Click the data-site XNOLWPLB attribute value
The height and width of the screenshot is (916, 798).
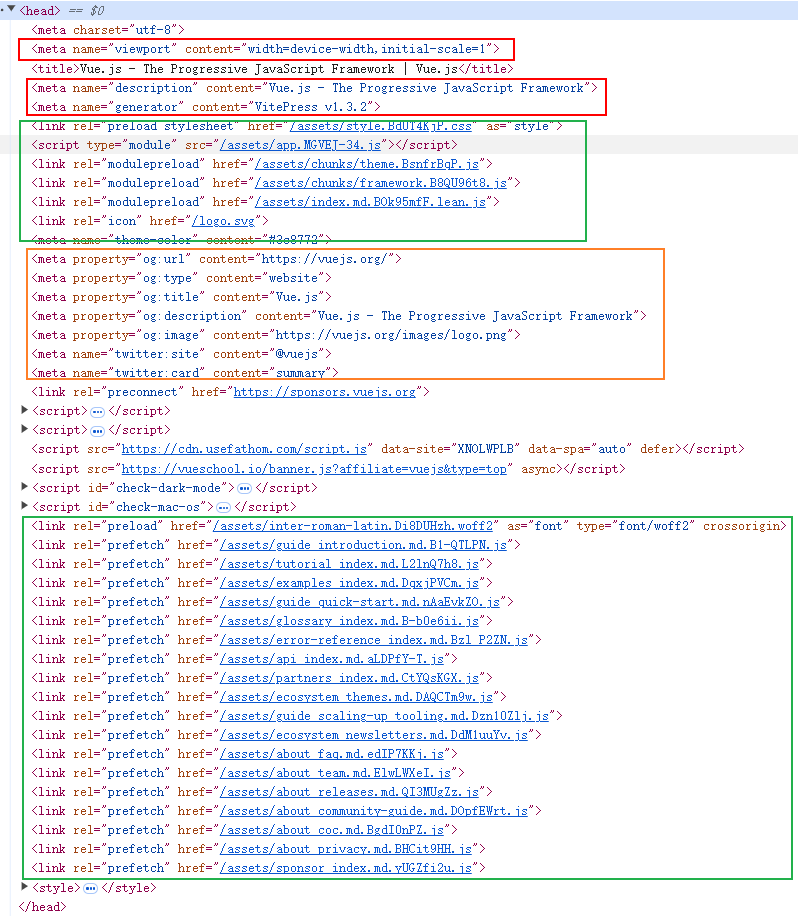[485, 449]
